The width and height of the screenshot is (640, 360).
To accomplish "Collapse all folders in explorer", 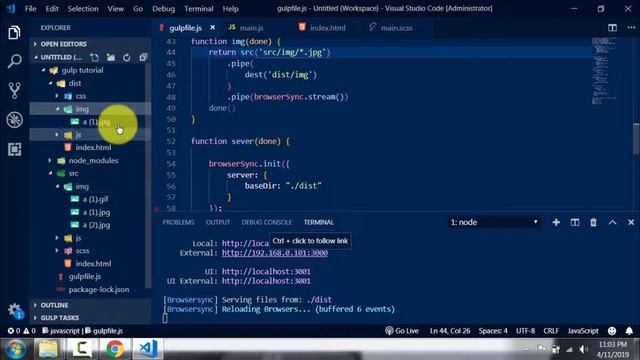I will tap(142, 57).
